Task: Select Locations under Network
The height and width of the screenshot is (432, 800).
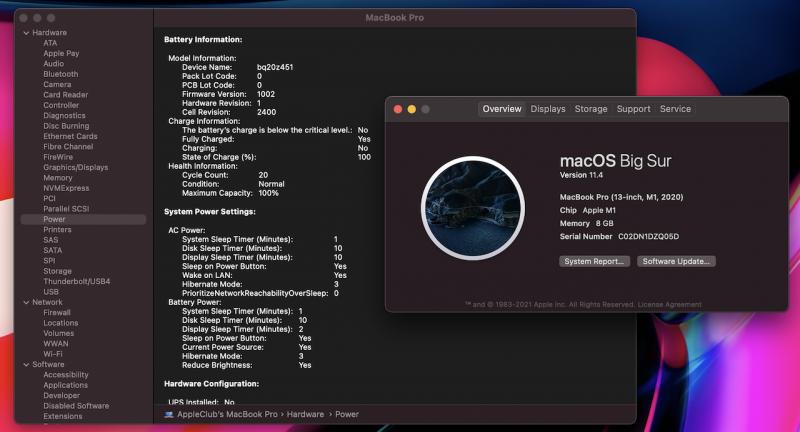Action: click(x=61, y=323)
